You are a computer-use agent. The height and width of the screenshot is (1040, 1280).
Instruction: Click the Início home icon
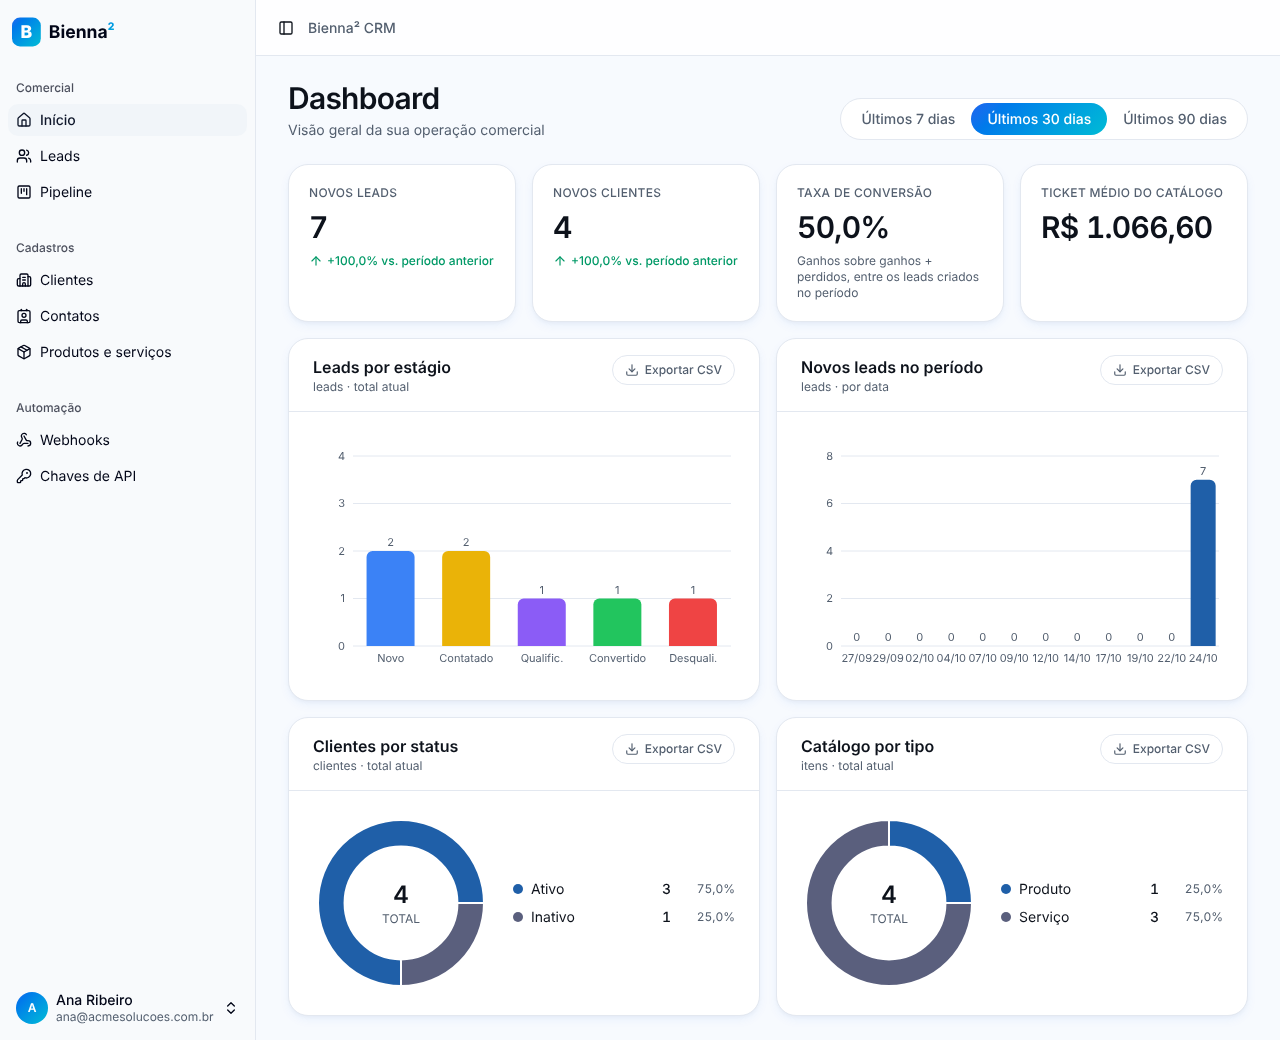click(24, 120)
